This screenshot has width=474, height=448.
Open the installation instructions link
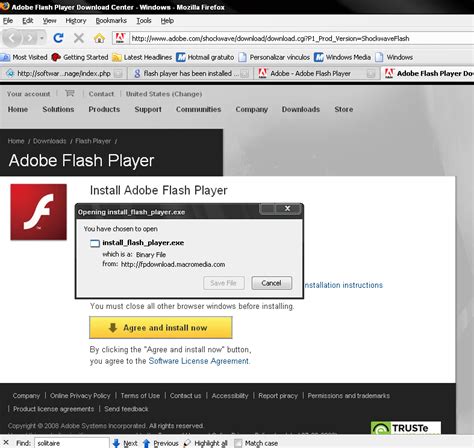point(344,285)
